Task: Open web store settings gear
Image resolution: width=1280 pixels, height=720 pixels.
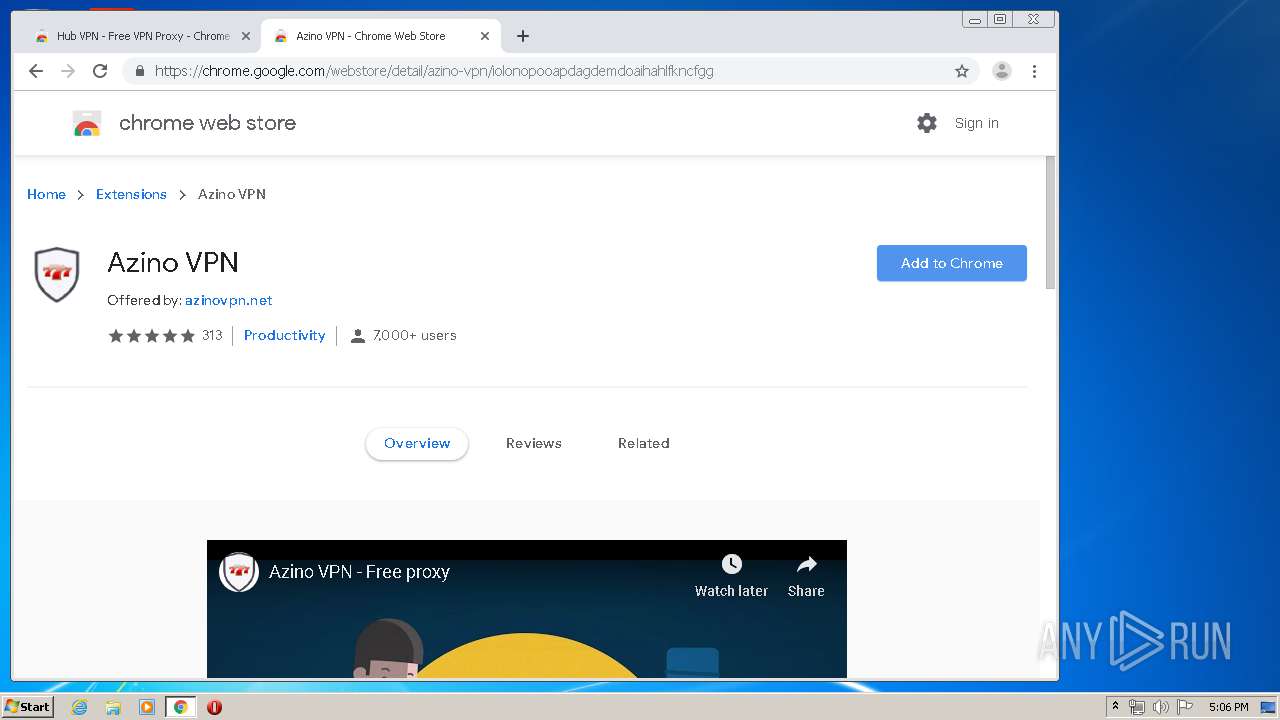Action: (927, 123)
